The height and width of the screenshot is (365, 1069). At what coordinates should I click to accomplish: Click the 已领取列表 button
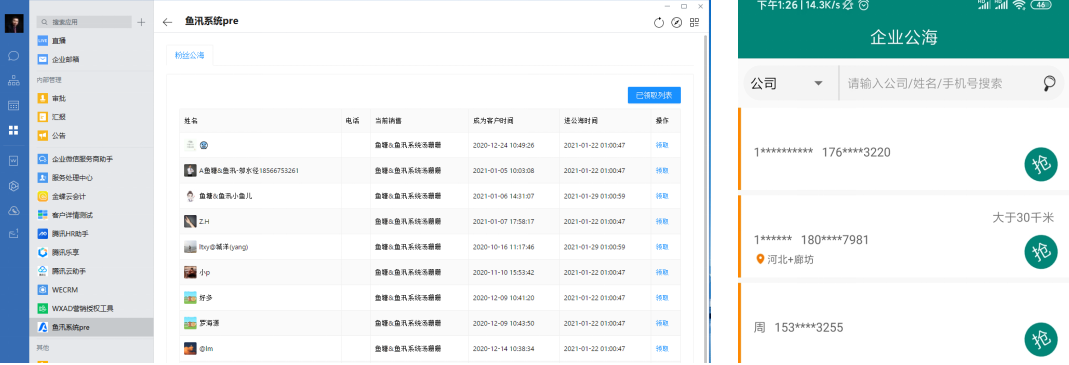click(x=654, y=96)
